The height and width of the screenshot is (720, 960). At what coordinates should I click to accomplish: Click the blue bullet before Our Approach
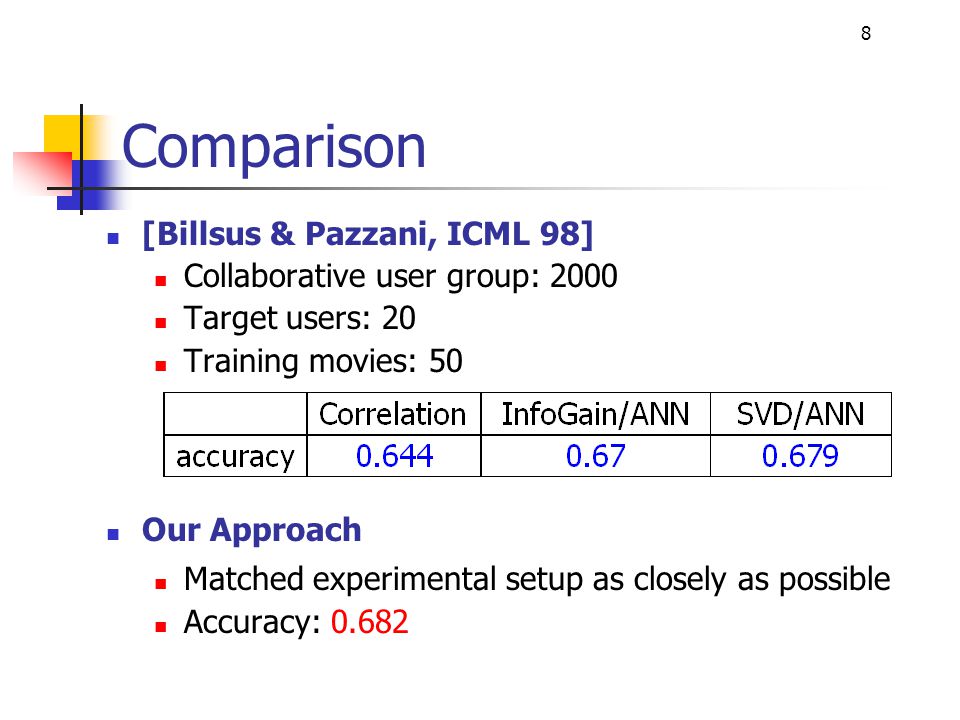(x=113, y=534)
